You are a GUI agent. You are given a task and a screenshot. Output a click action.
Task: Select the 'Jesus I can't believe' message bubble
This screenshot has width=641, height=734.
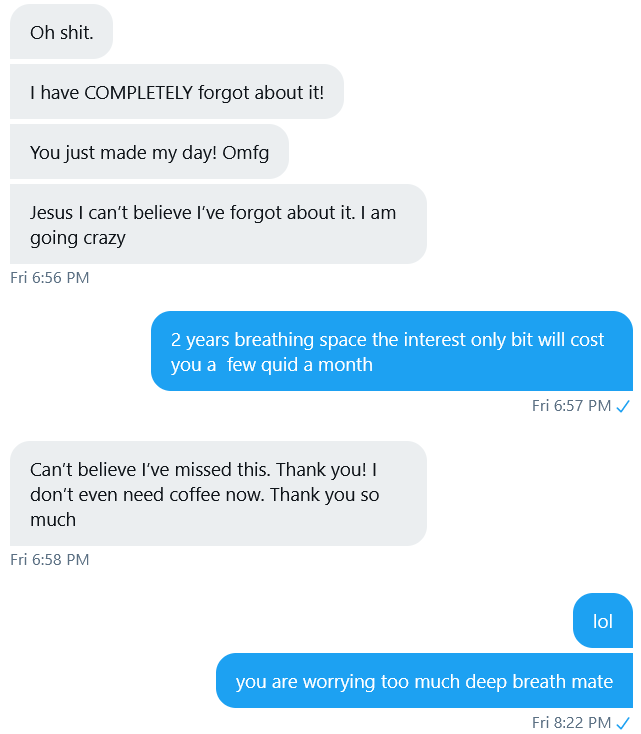218,224
